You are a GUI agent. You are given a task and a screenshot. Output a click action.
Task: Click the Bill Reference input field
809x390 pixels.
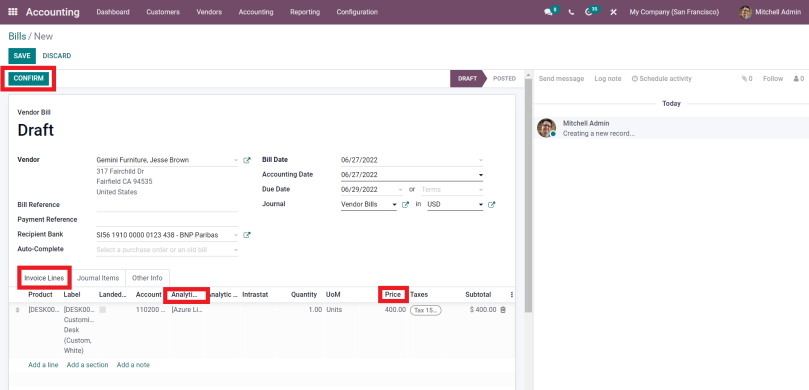tap(167, 205)
